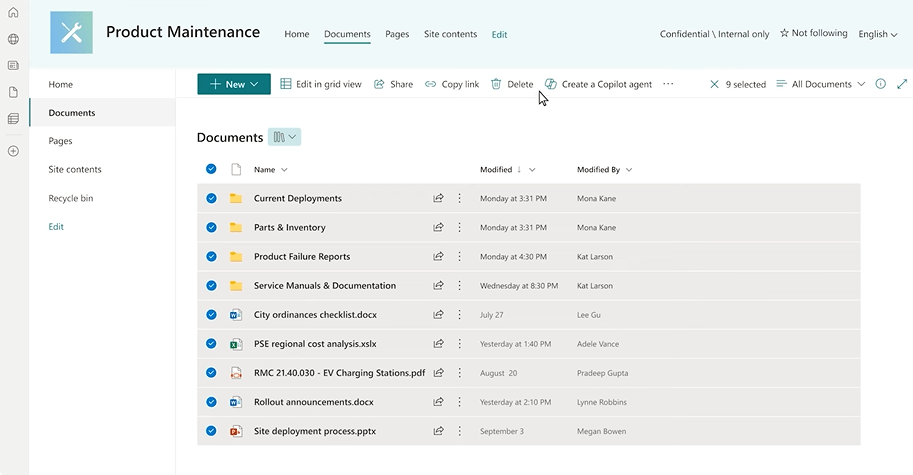Open the English language dropdown
The image size is (913, 475).
878,34
